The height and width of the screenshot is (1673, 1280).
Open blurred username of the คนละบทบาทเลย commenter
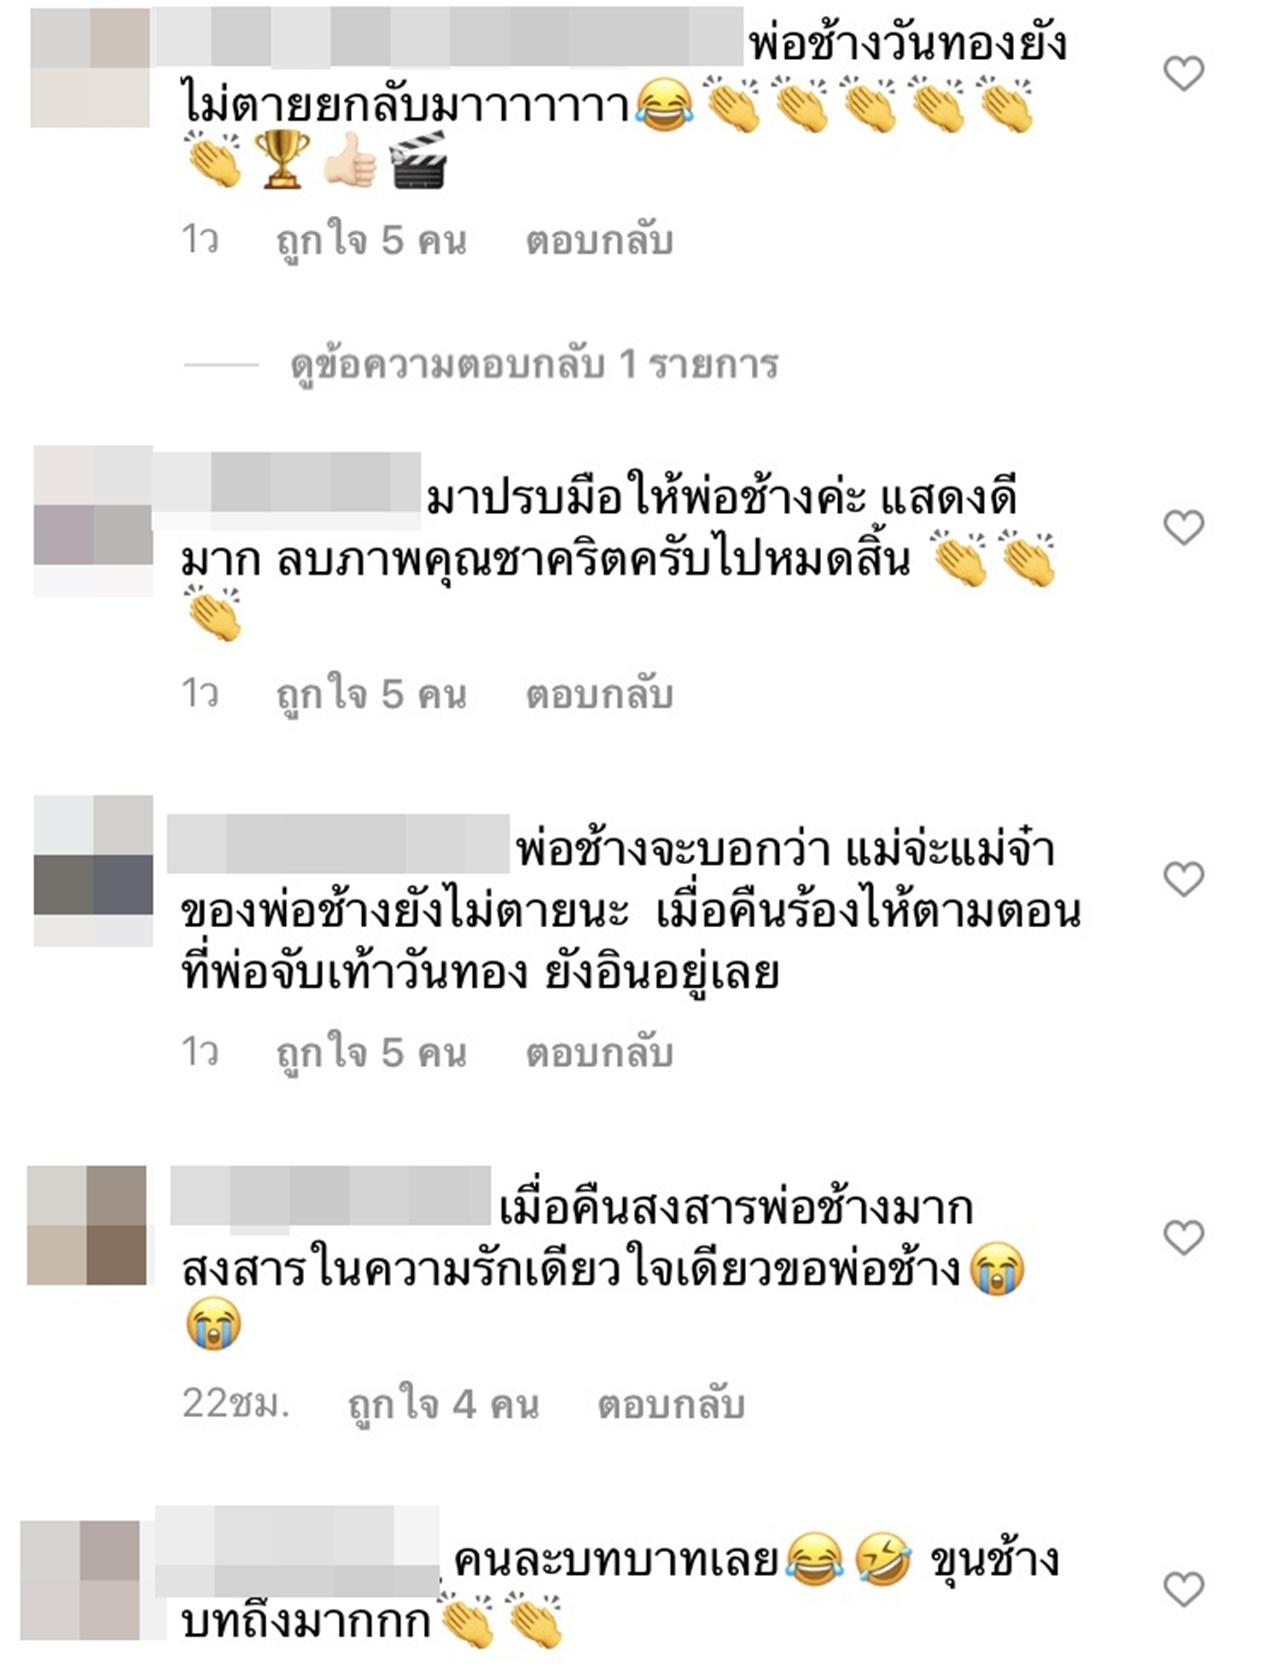297,1550
